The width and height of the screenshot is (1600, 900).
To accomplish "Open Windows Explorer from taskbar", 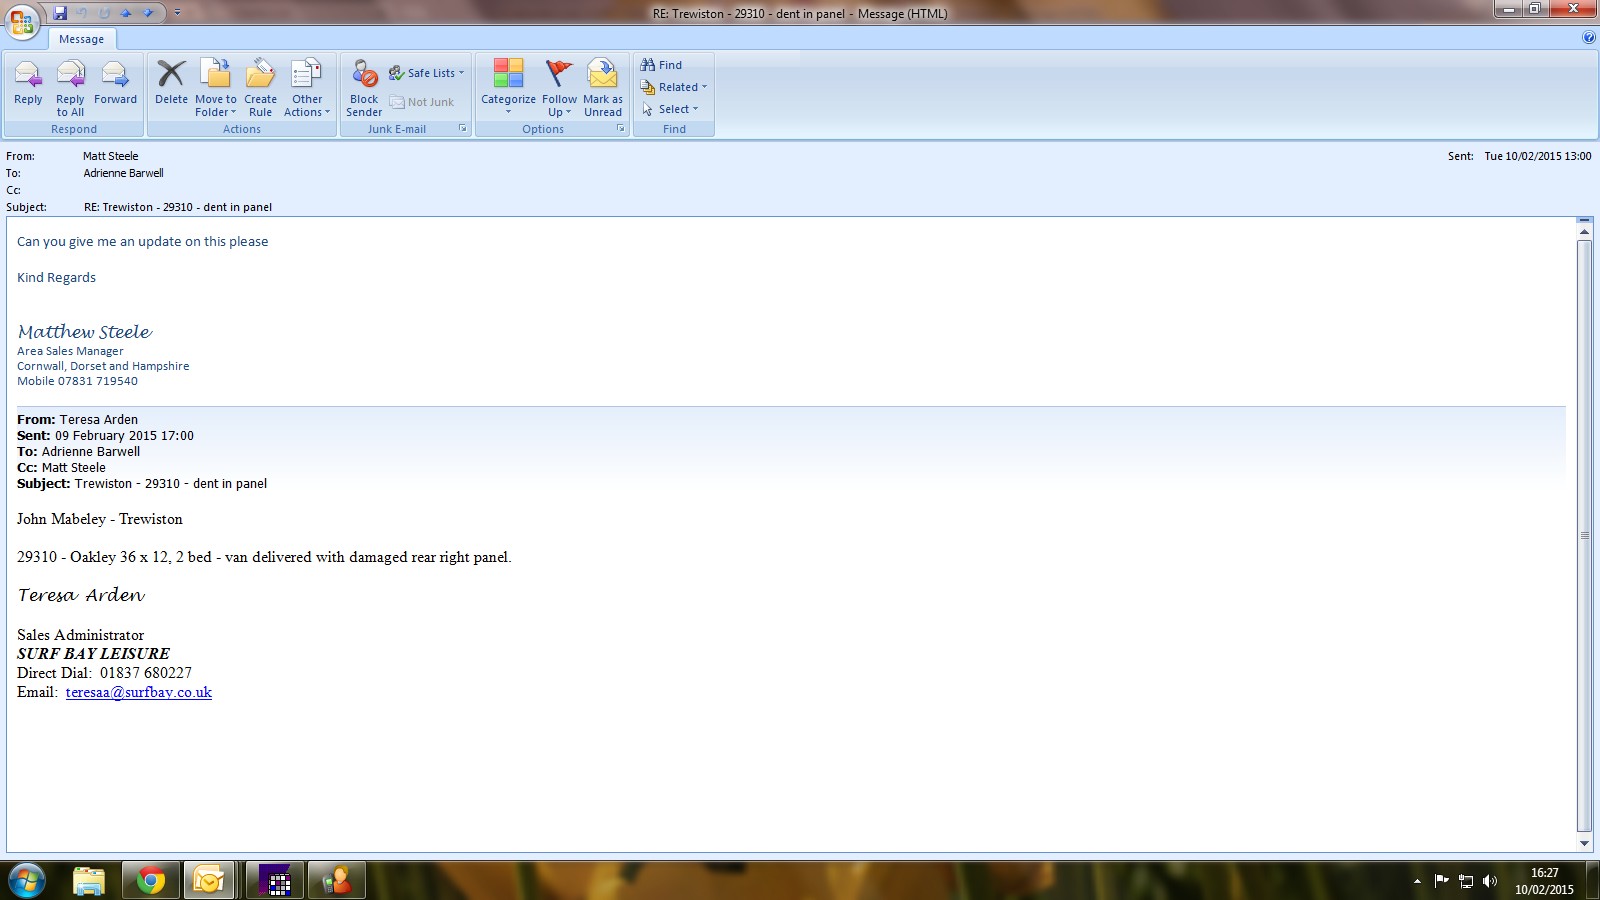I will 89,880.
